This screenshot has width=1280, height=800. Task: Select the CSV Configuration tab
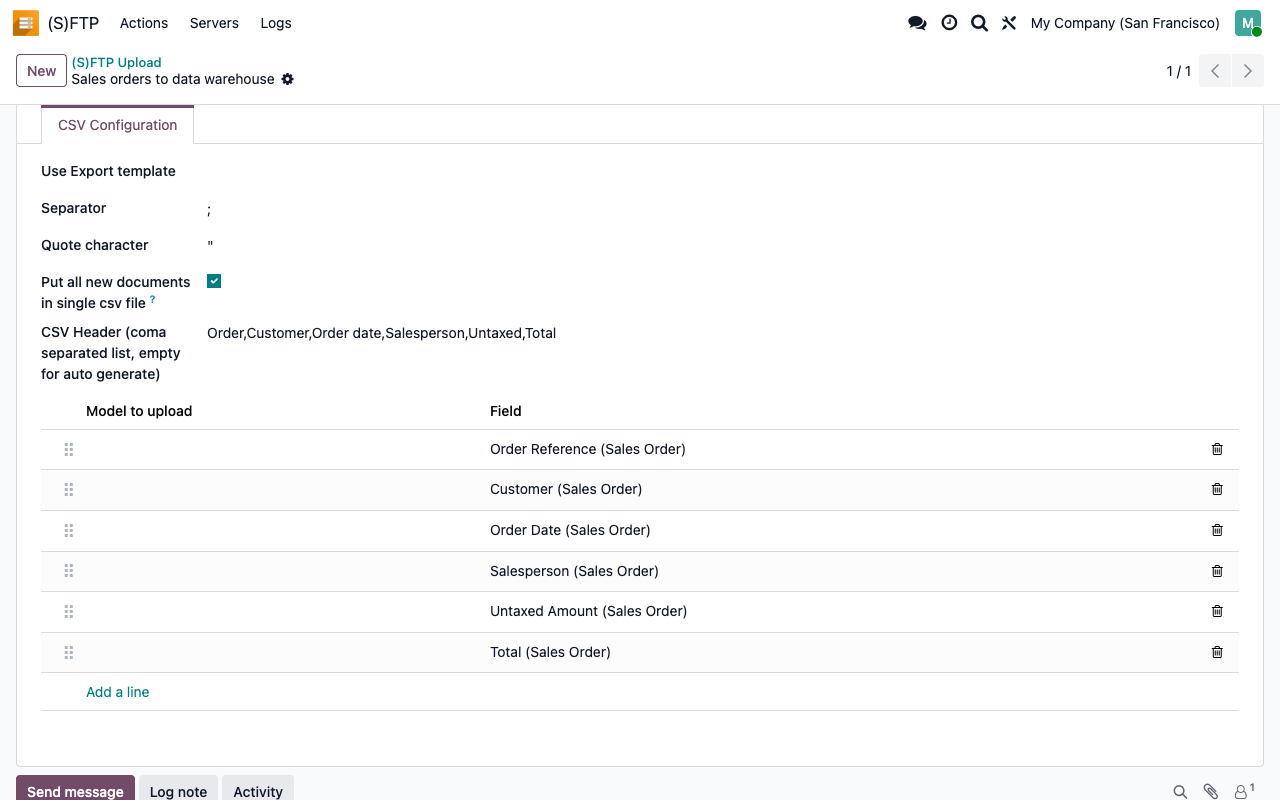pyautogui.click(x=118, y=125)
